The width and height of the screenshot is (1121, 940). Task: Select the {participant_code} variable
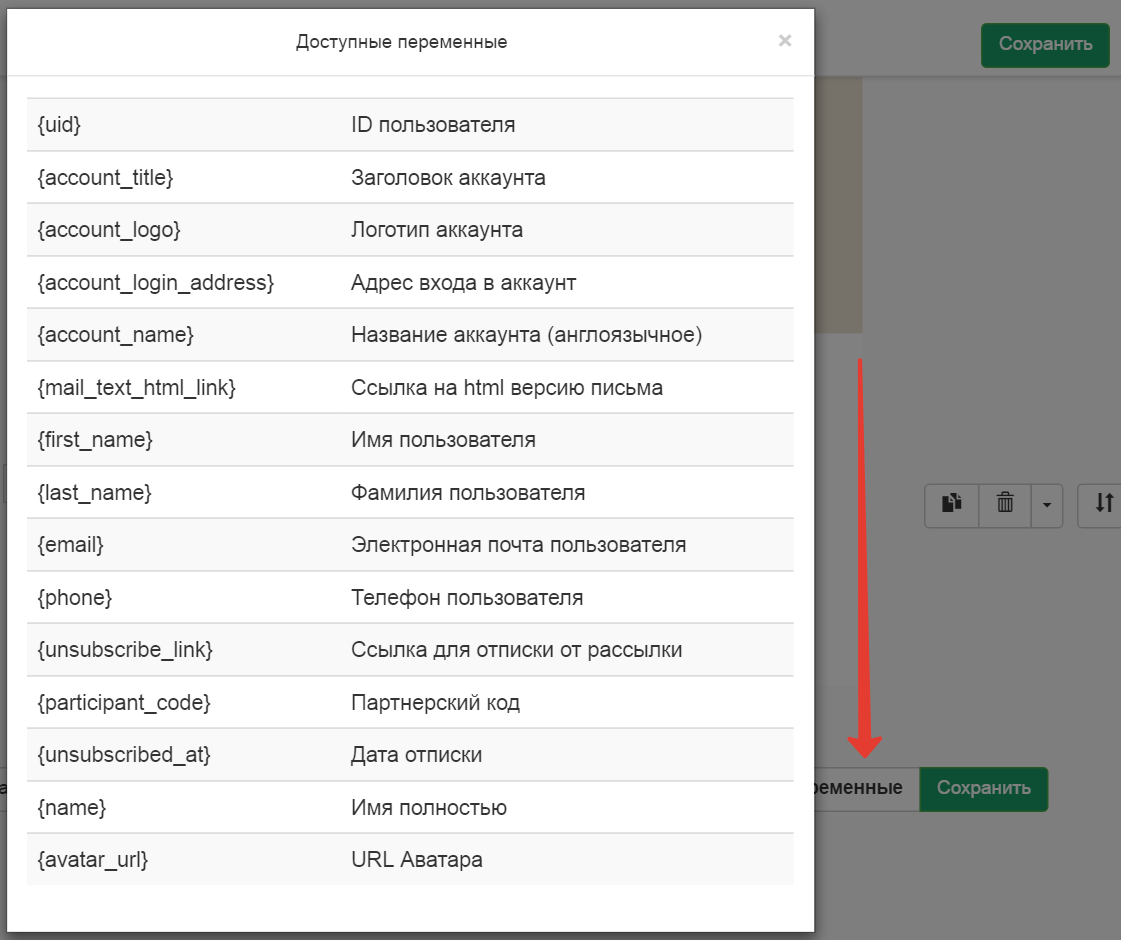pyautogui.click(x=124, y=703)
